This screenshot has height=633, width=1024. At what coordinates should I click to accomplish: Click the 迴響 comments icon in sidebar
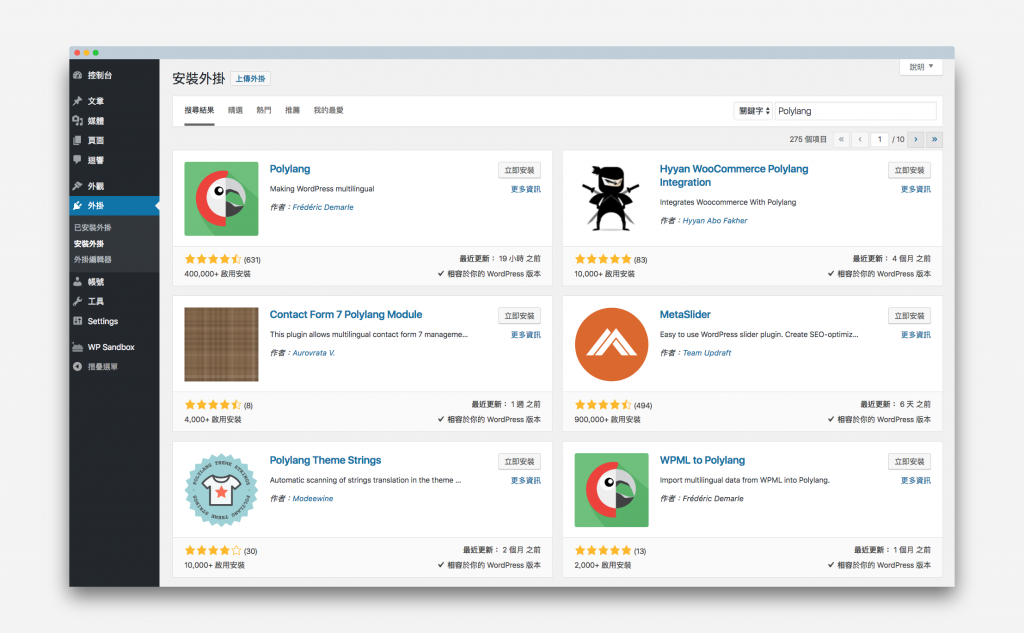coord(78,159)
